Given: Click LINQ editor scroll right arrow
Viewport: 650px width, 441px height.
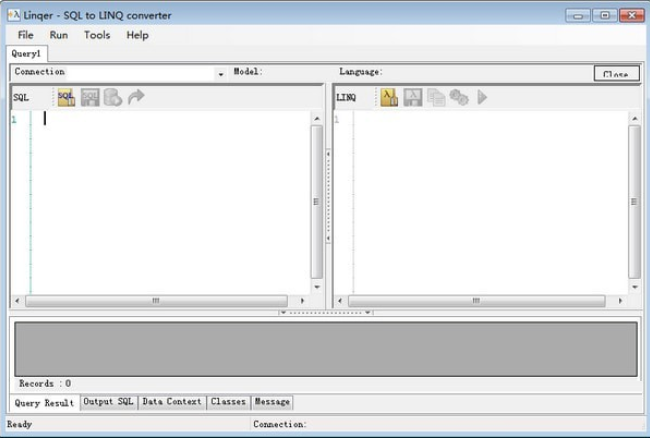Looking at the screenshot, I should tap(620, 301).
